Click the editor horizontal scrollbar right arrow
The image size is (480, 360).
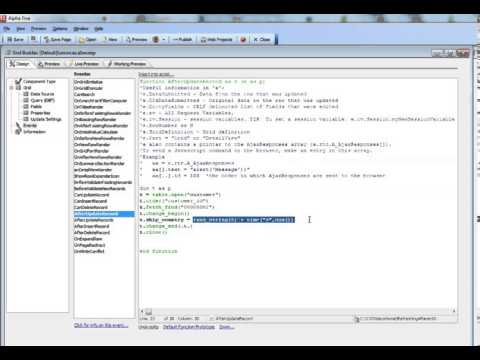coord(454,311)
